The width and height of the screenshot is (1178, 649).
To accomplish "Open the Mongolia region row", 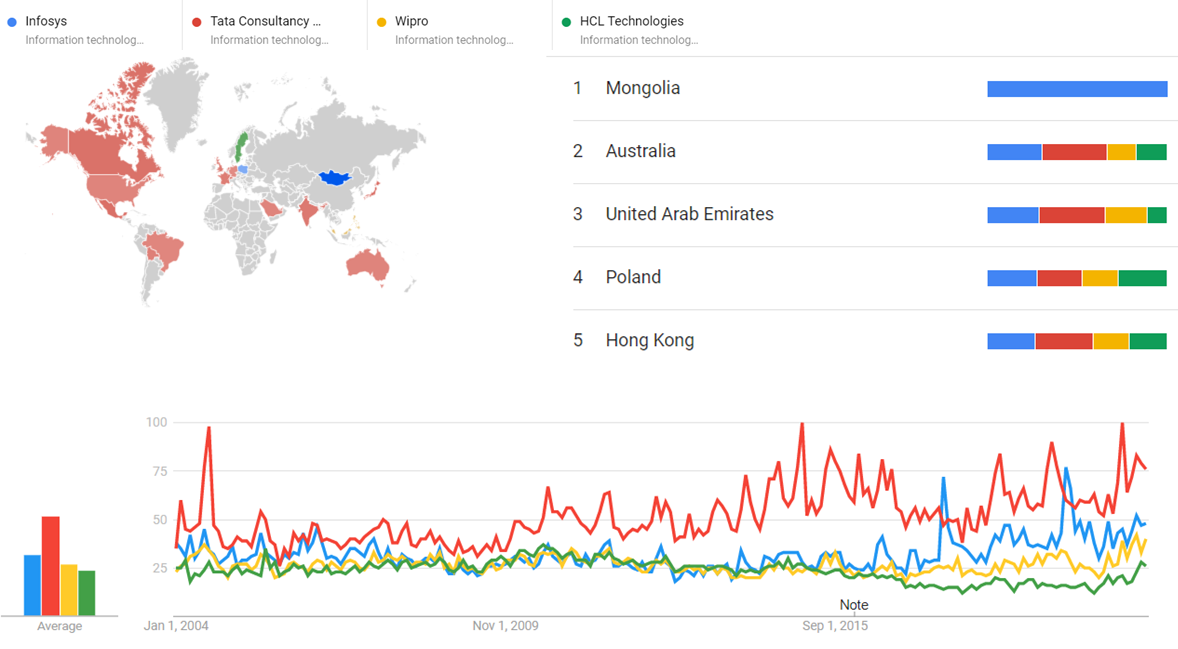I will 871,89.
